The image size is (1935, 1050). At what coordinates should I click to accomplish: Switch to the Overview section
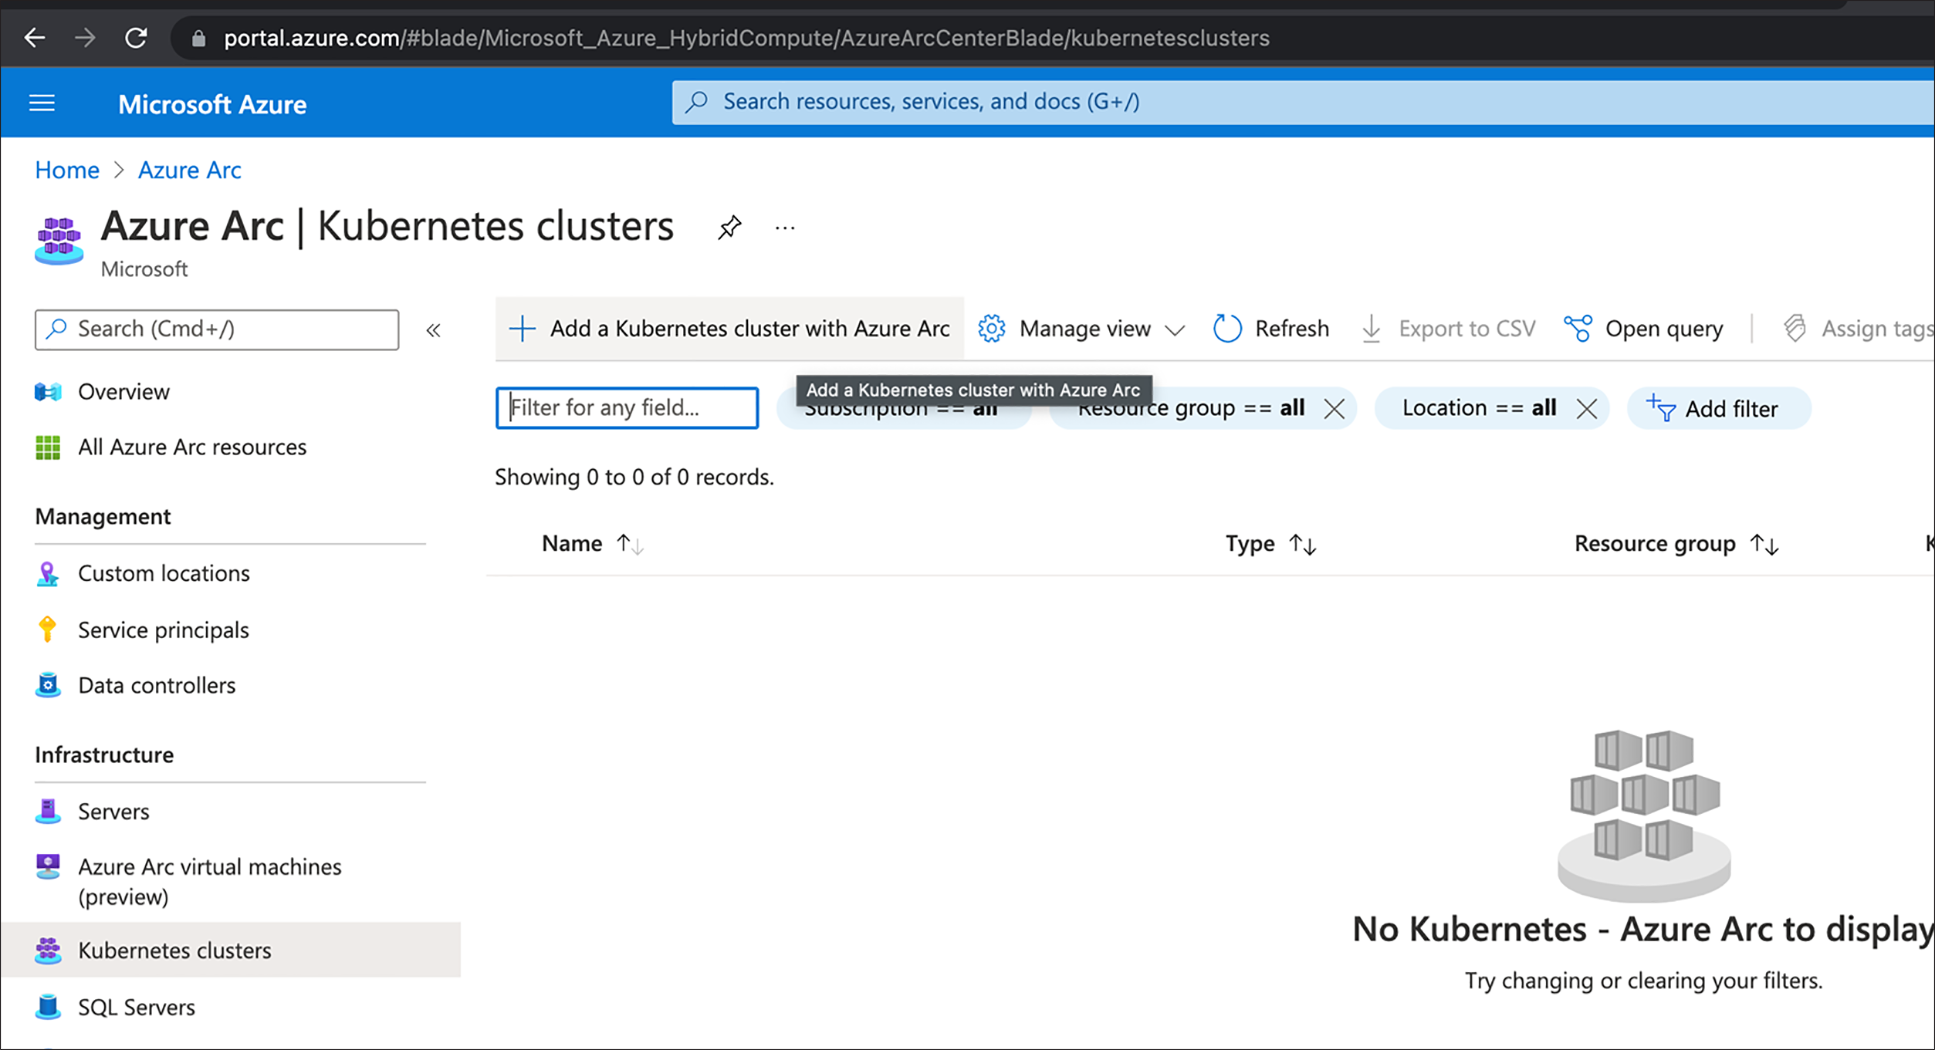pos(123,391)
